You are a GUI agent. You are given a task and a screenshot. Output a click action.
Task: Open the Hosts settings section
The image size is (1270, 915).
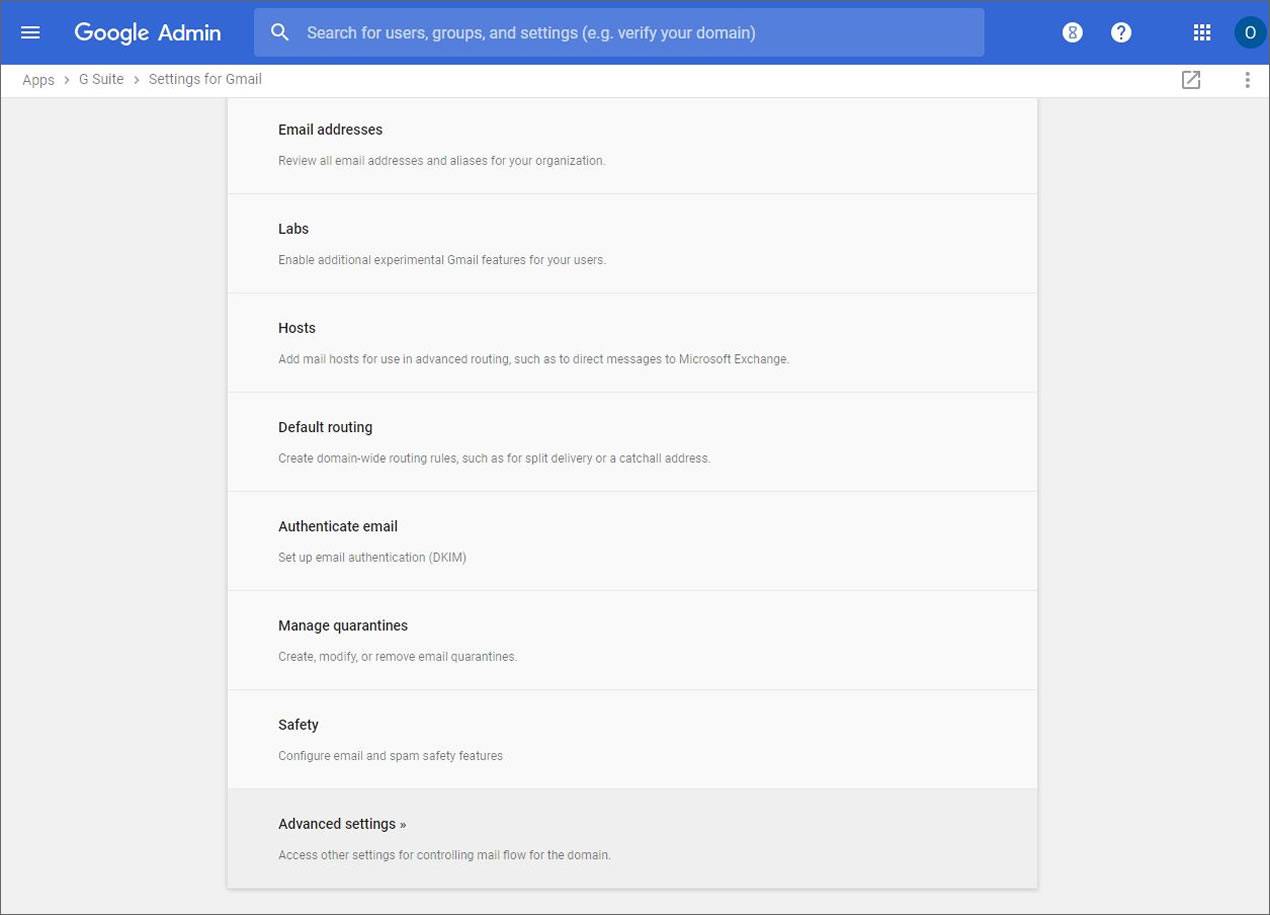(x=296, y=328)
